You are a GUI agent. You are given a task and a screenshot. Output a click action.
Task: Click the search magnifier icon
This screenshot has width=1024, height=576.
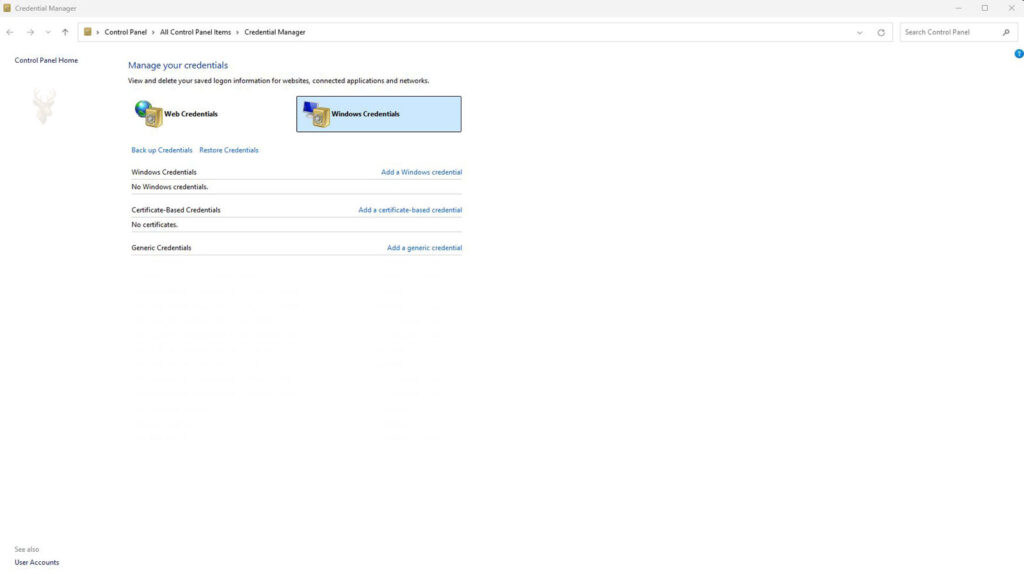pyautogui.click(x=1006, y=32)
